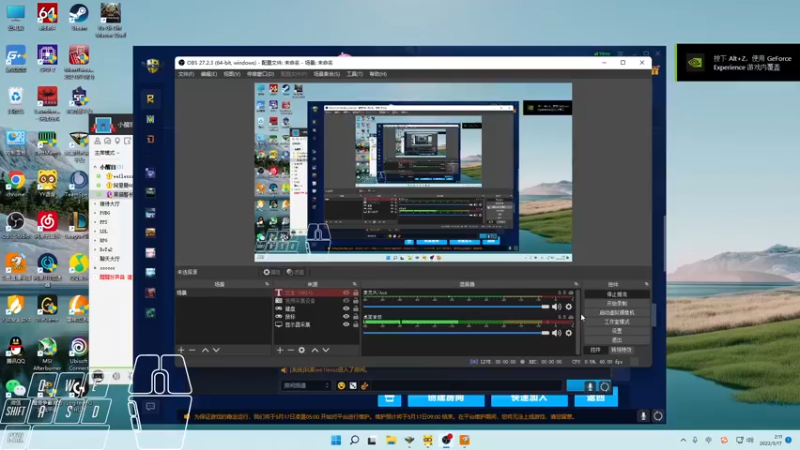Image resolution: width=800 pixels, height=450 pixels.
Task: Add a new source with plus button
Action: pyautogui.click(x=278, y=350)
